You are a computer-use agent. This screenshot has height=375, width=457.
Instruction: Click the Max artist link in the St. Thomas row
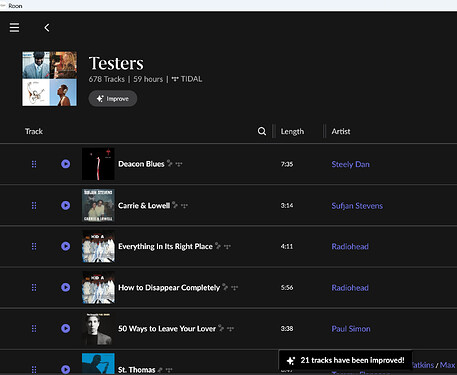tap(447, 365)
